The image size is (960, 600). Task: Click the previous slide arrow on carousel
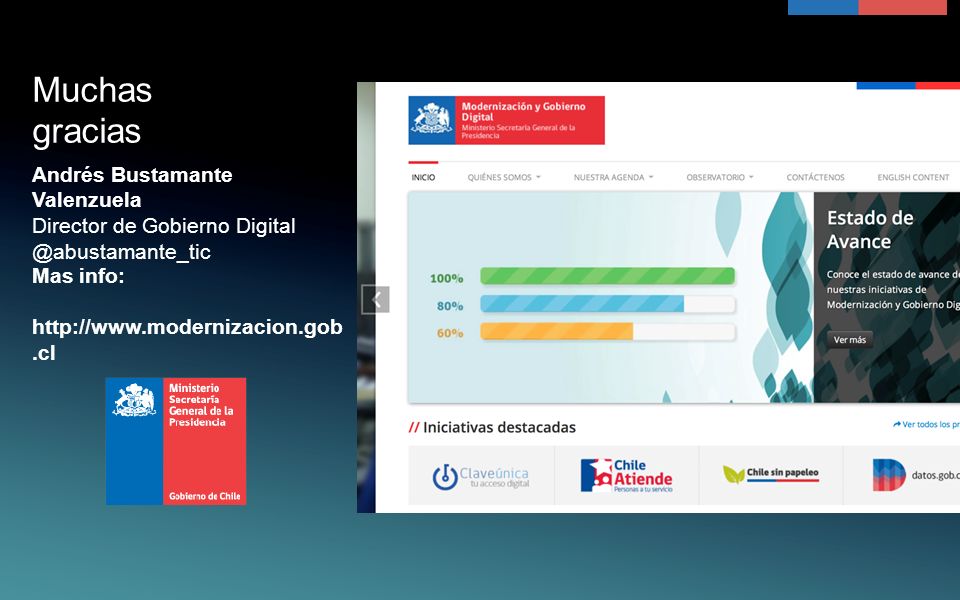[375, 299]
